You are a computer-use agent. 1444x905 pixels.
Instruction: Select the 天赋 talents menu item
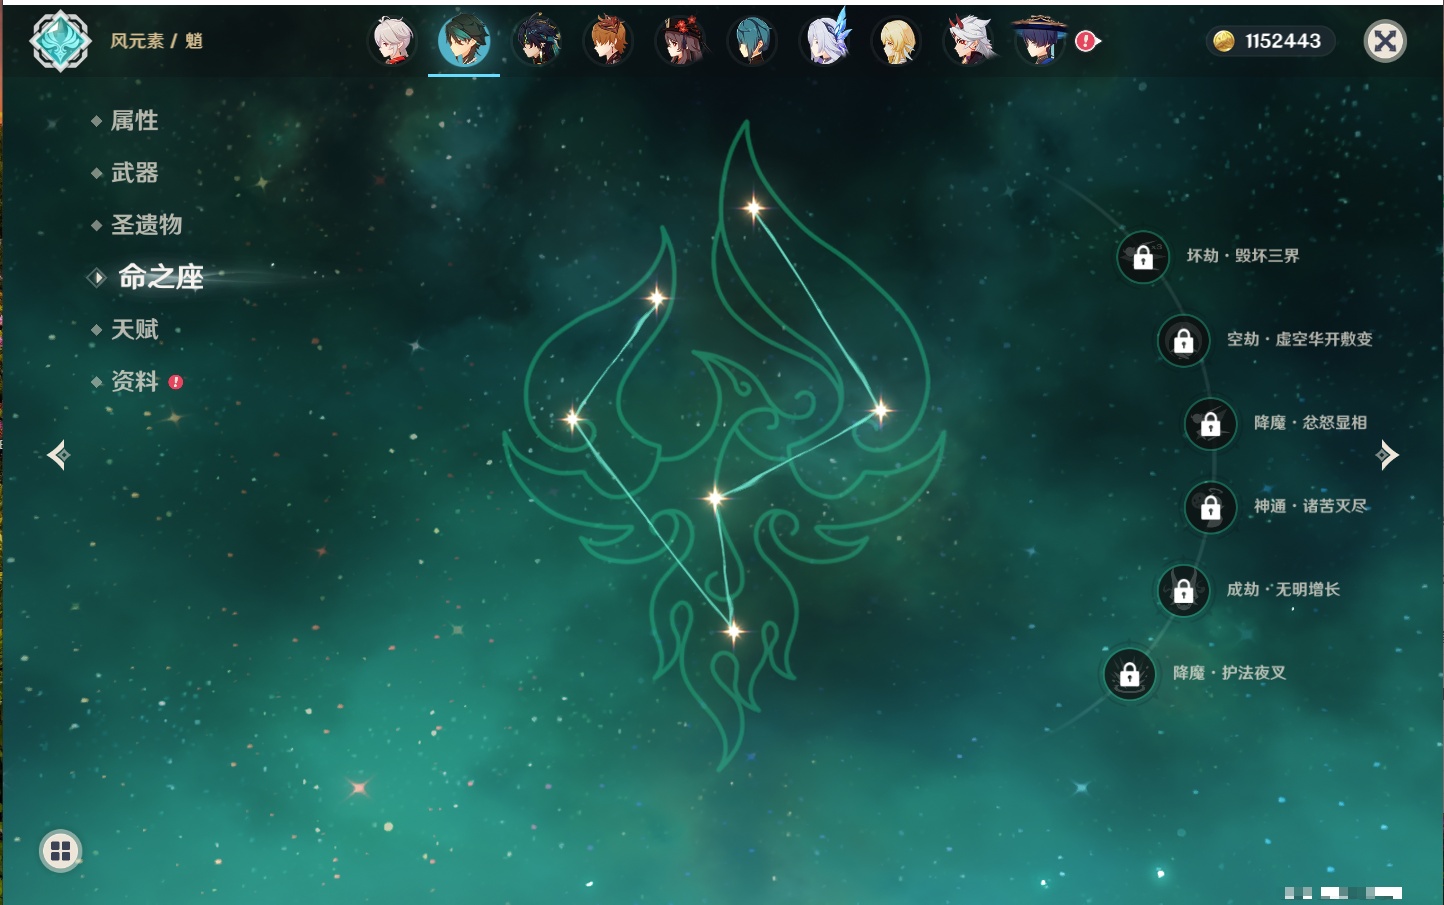[134, 329]
